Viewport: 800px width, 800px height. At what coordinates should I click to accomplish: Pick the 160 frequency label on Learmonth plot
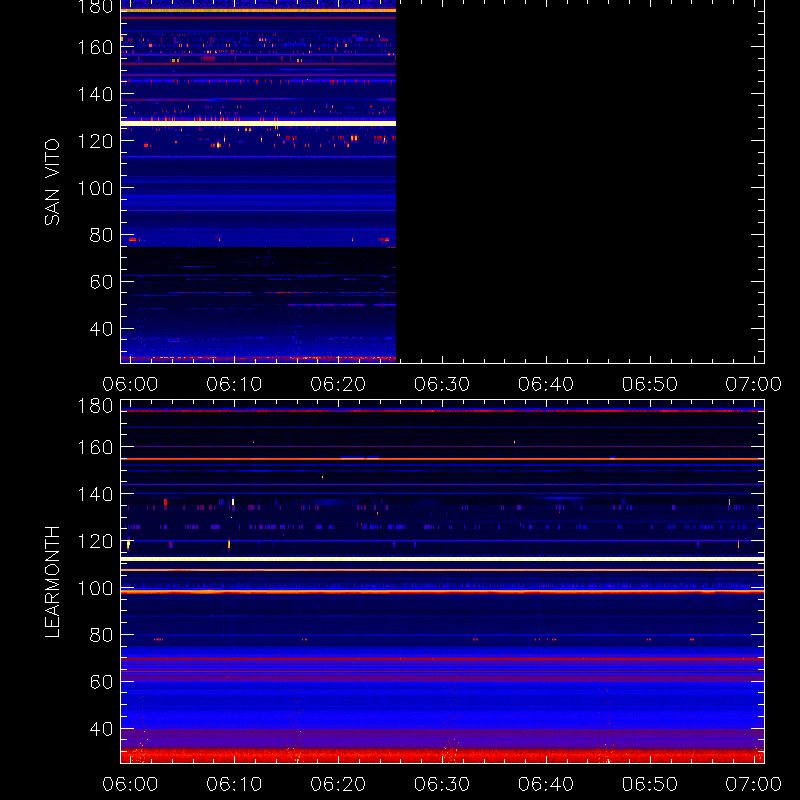[95, 447]
